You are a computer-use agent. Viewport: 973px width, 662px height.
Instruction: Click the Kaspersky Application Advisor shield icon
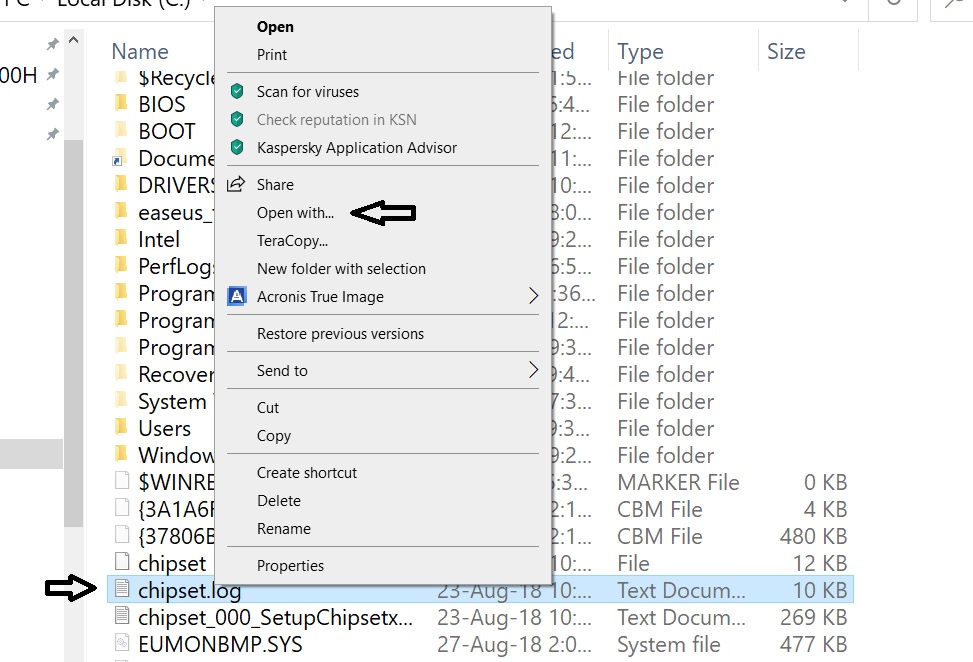coord(237,145)
